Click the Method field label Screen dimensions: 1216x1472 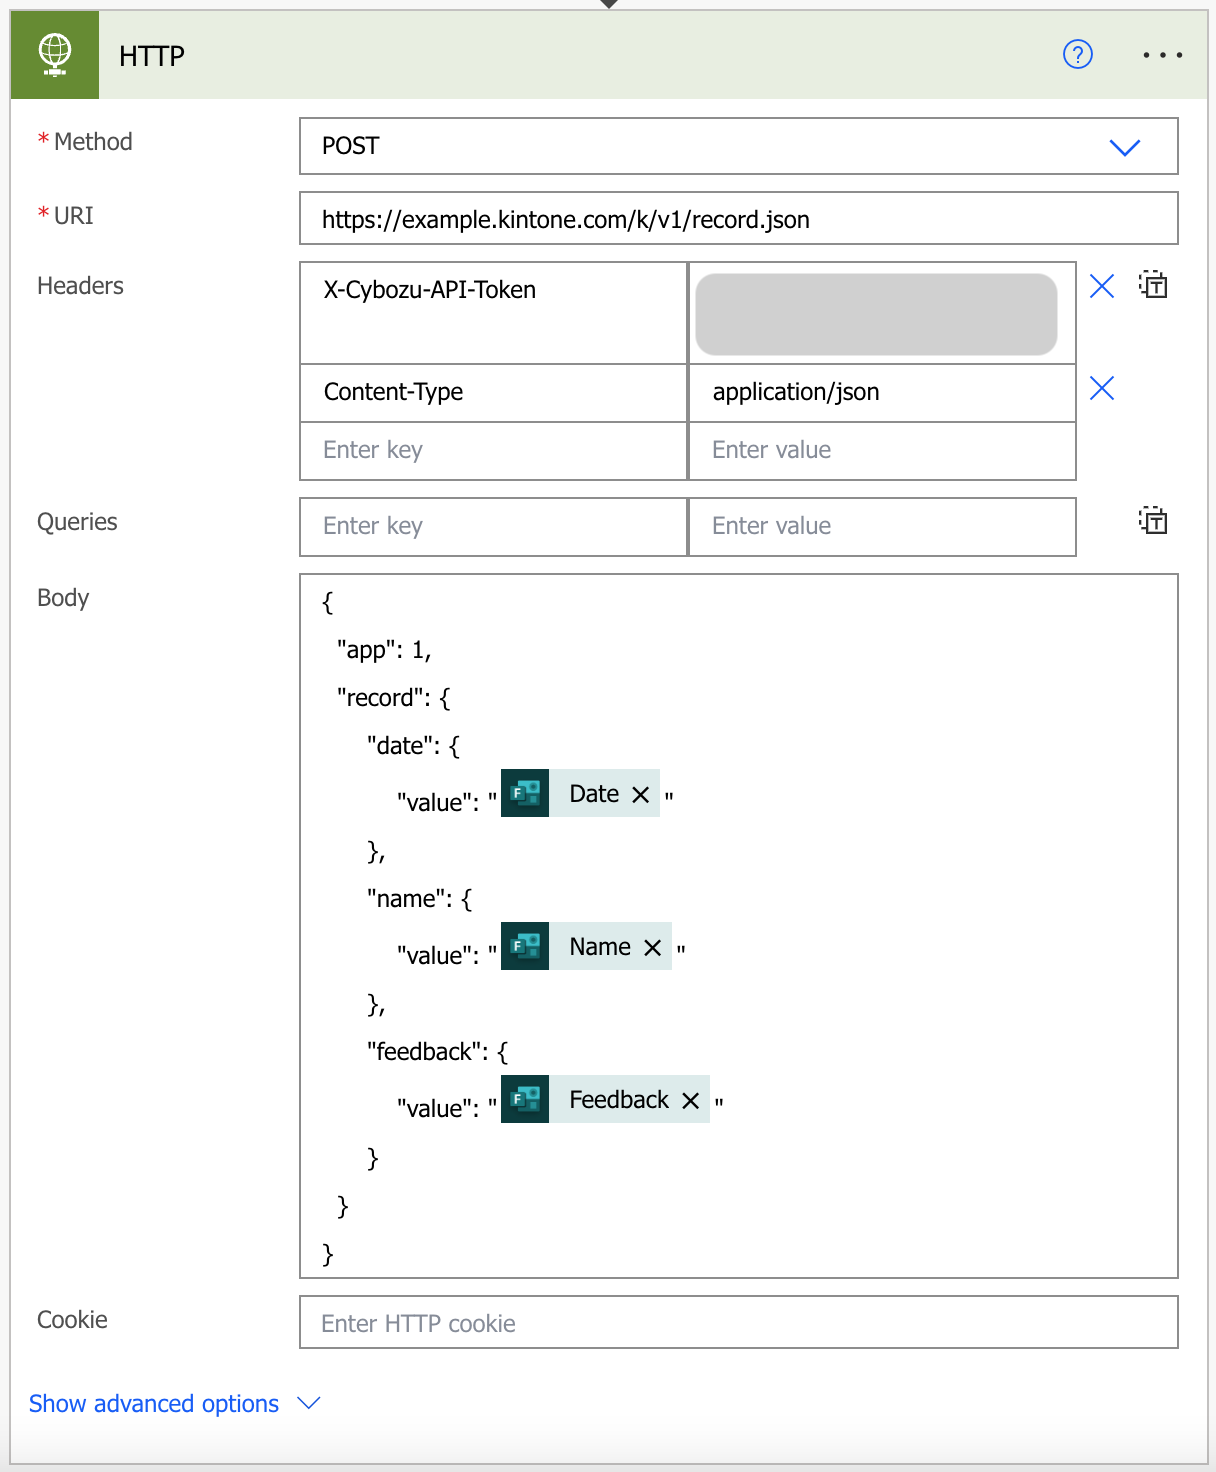pos(93,142)
